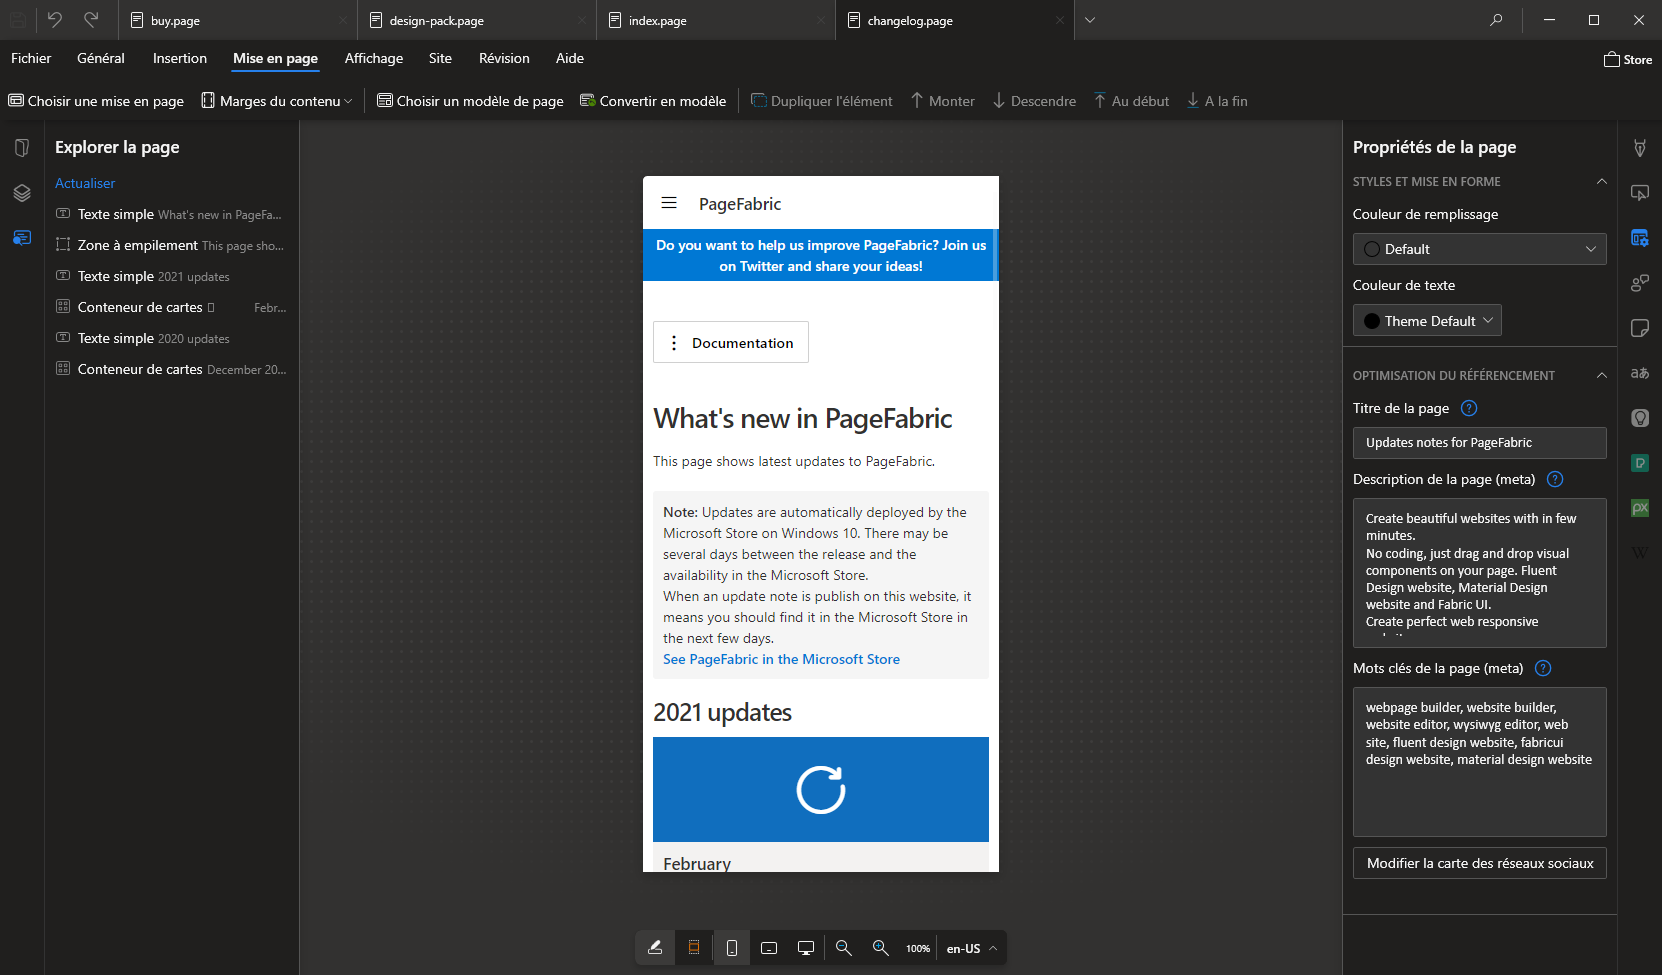The image size is (1662, 975).
Task: Click the 100% zoom level indicator
Action: tap(918, 949)
